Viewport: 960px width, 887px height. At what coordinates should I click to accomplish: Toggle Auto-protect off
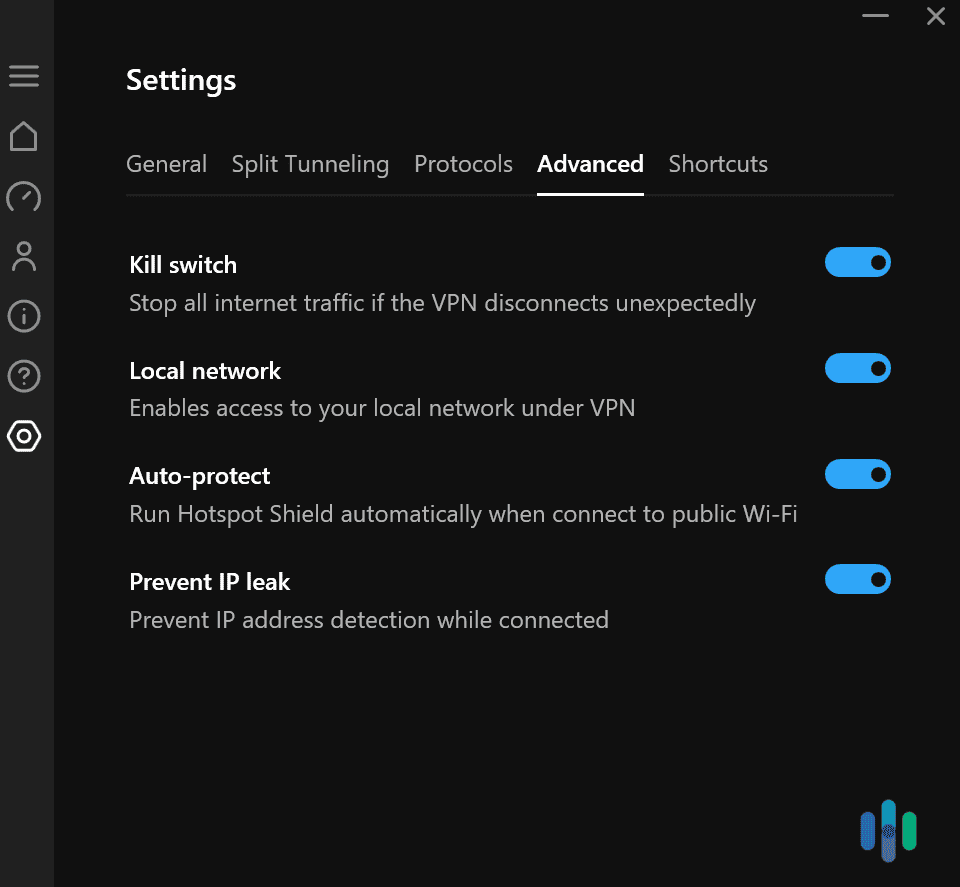coord(857,474)
